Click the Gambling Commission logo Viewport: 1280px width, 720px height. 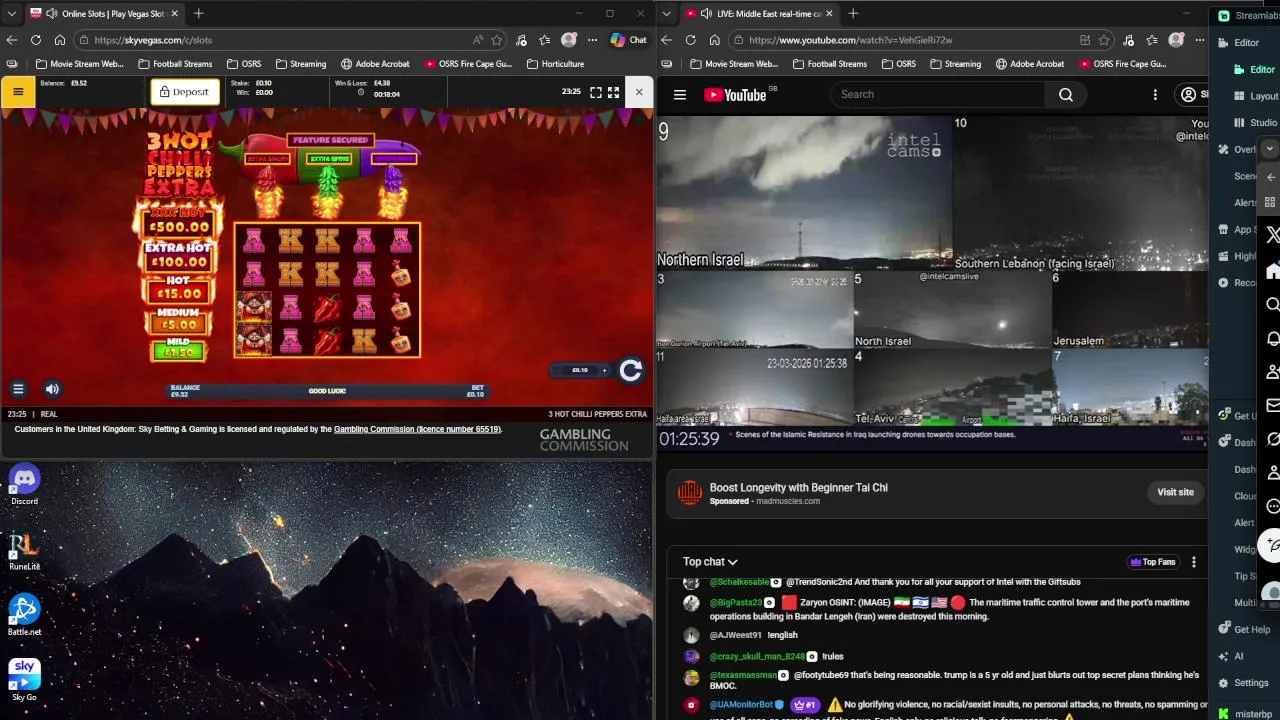click(x=584, y=440)
